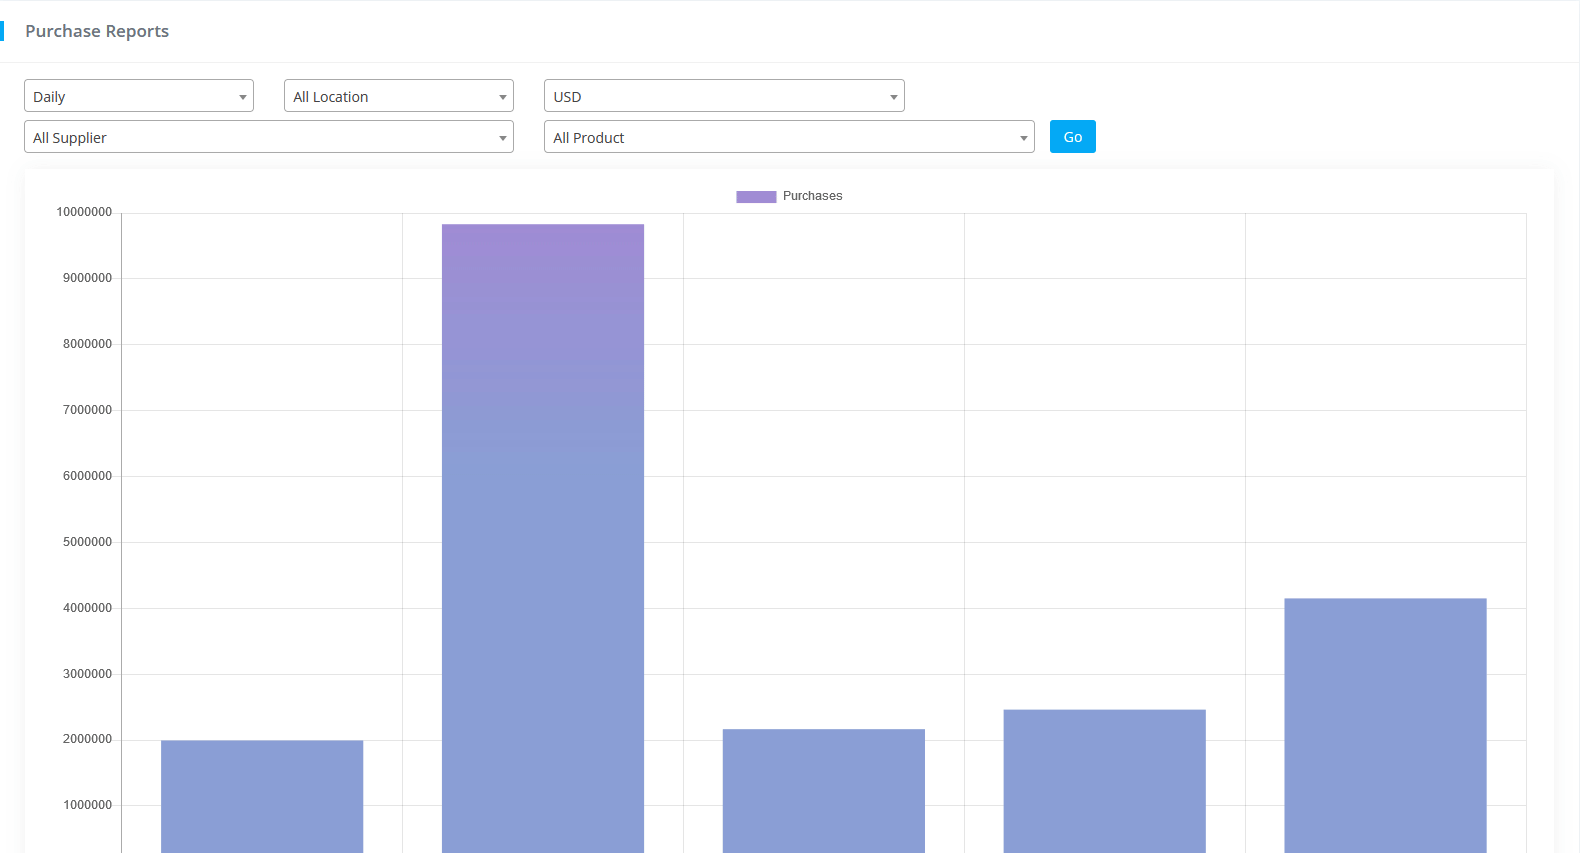Click the Purchase Reports heading

pos(97,31)
